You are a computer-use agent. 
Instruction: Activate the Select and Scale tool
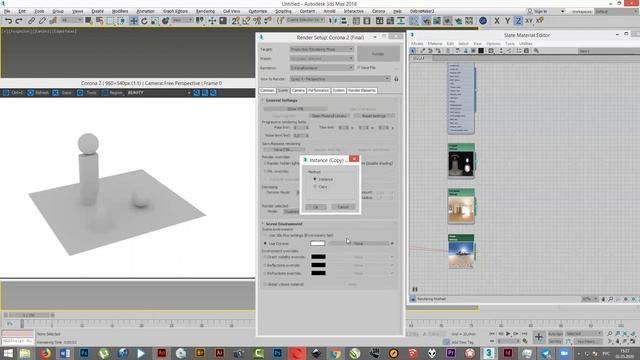point(155,20)
